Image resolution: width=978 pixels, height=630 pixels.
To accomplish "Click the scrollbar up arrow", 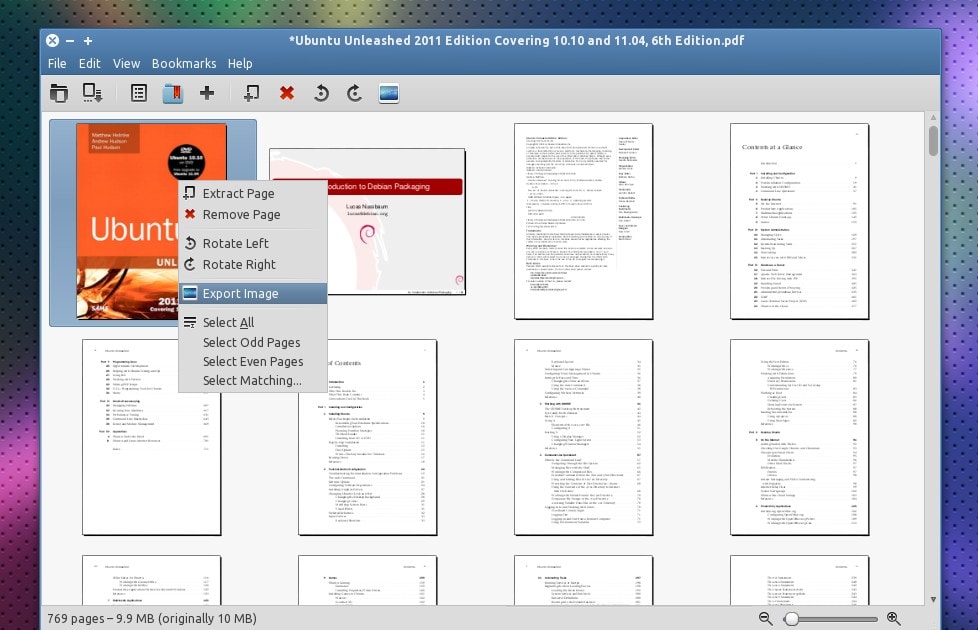I will point(933,117).
